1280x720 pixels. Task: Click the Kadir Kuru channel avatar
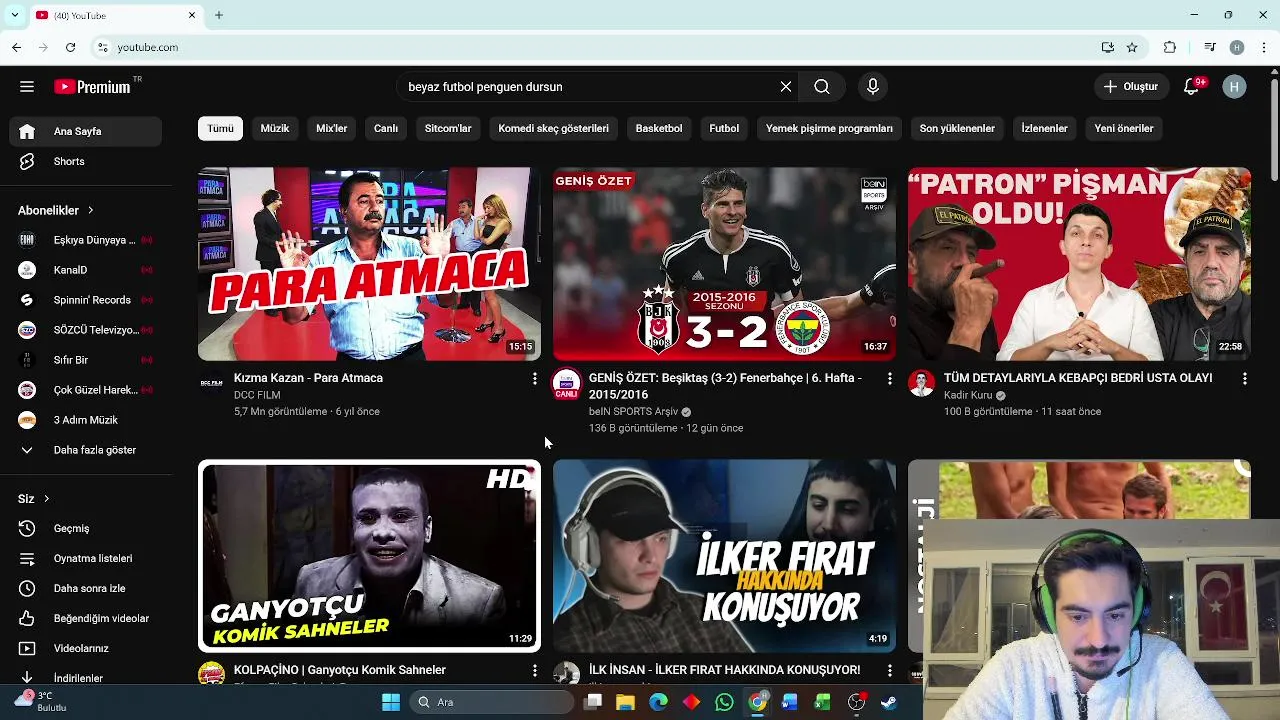click(x=921, y=384)
